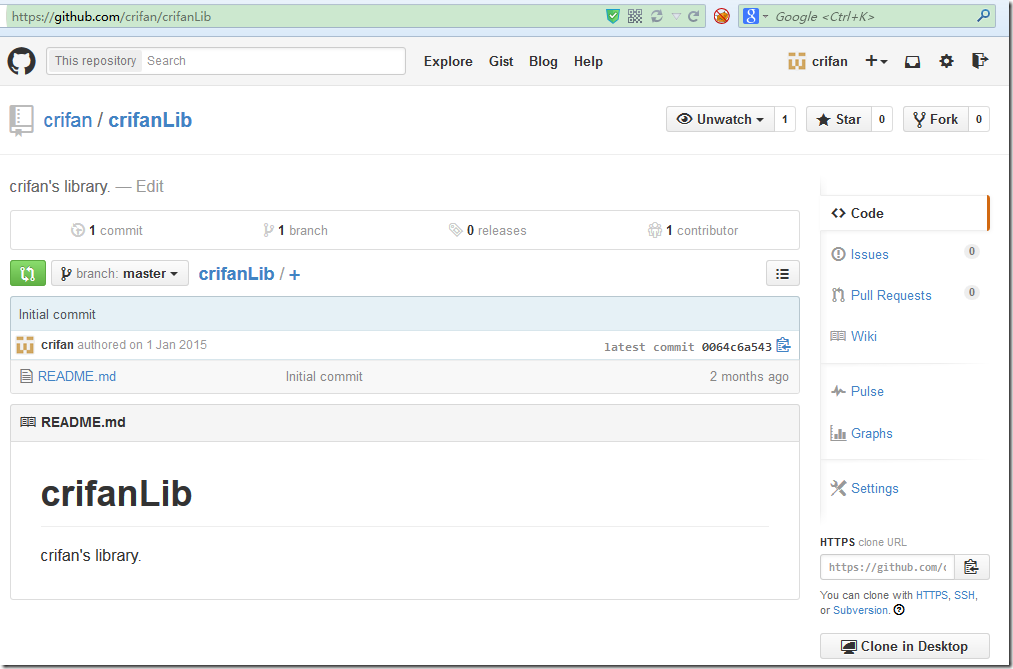
Task: View the 1 commit history link
Action: (107, 231)
